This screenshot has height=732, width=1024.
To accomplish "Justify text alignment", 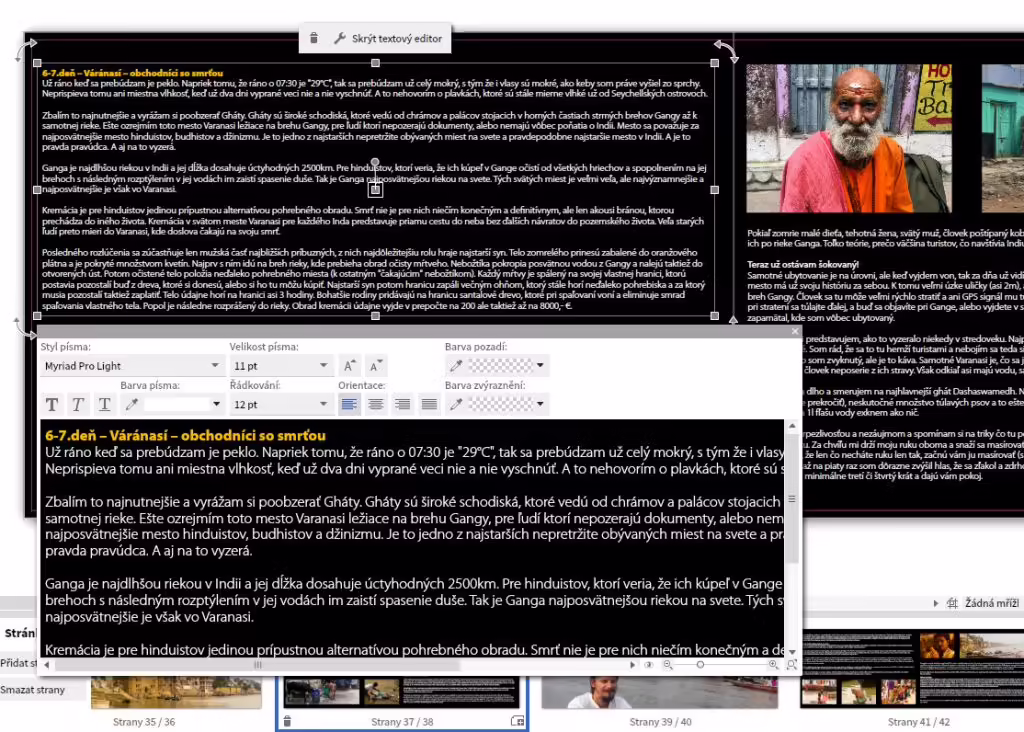I will [x=429, y=405].
